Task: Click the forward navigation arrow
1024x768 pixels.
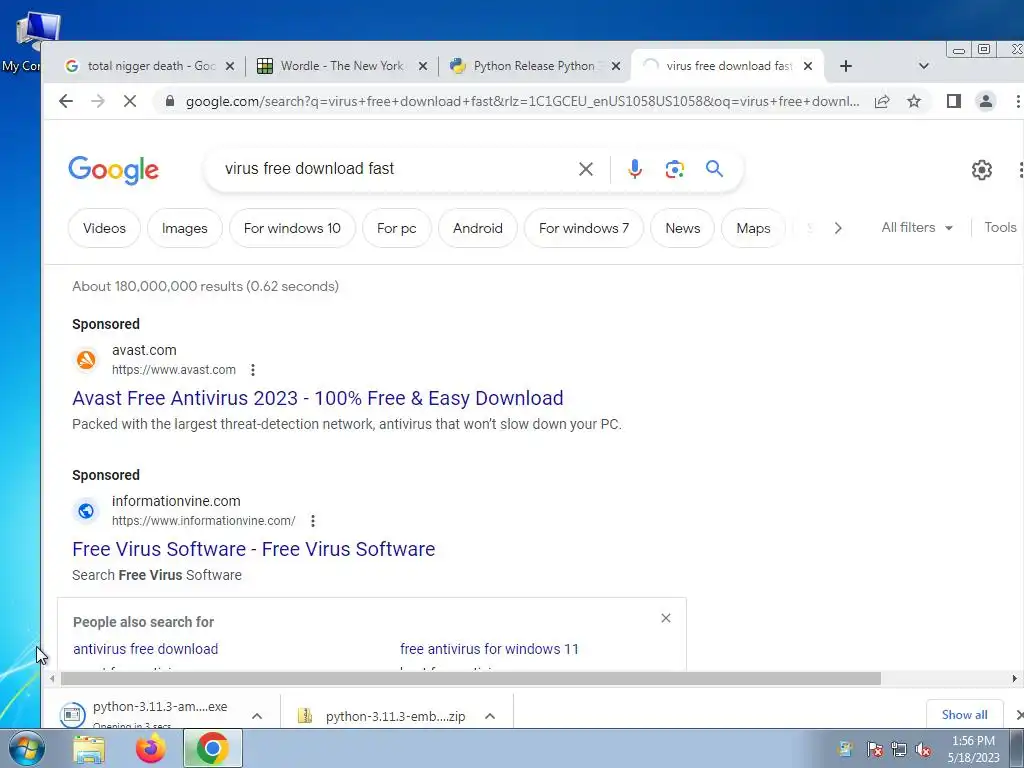Action: tap(98, 101)
